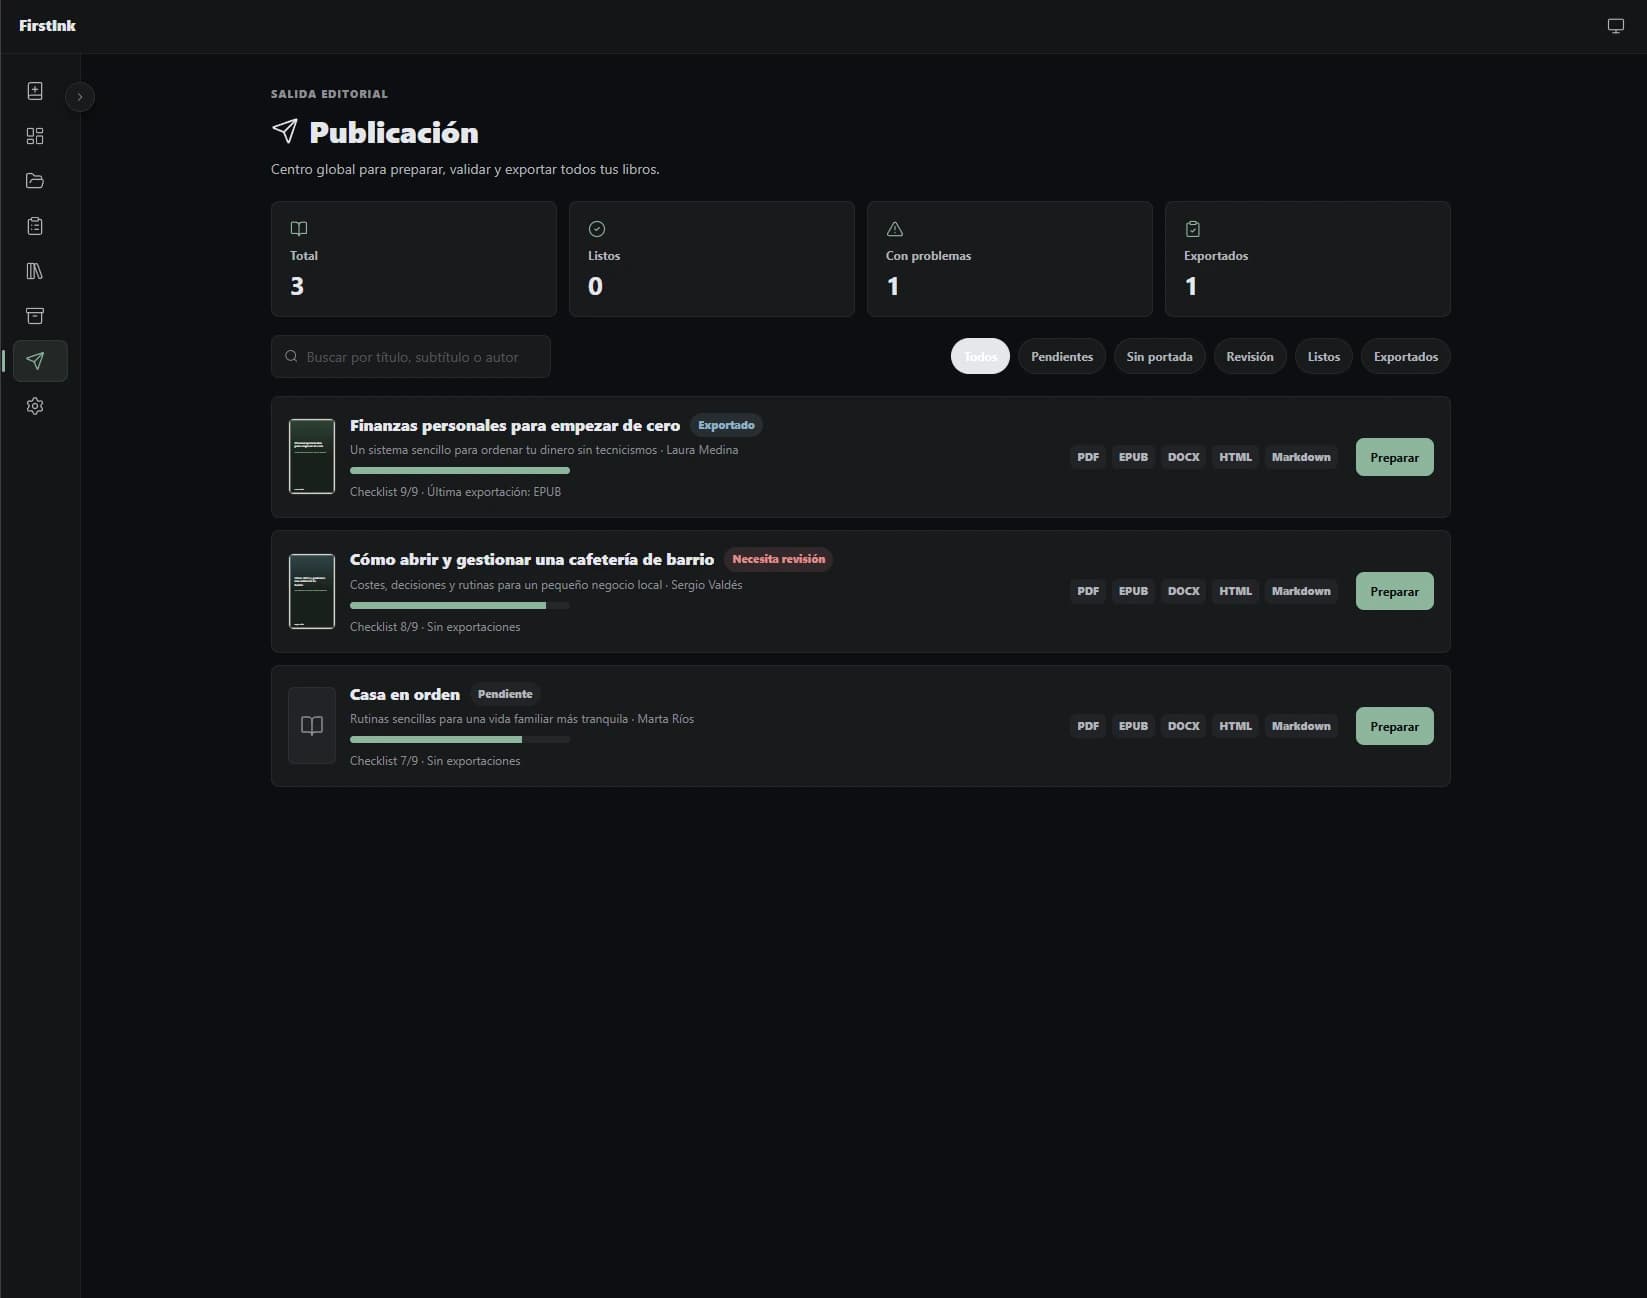Click Preparar for Casa en orden
This screenshot has height=1298, width=1647.
coord(1394,726)
